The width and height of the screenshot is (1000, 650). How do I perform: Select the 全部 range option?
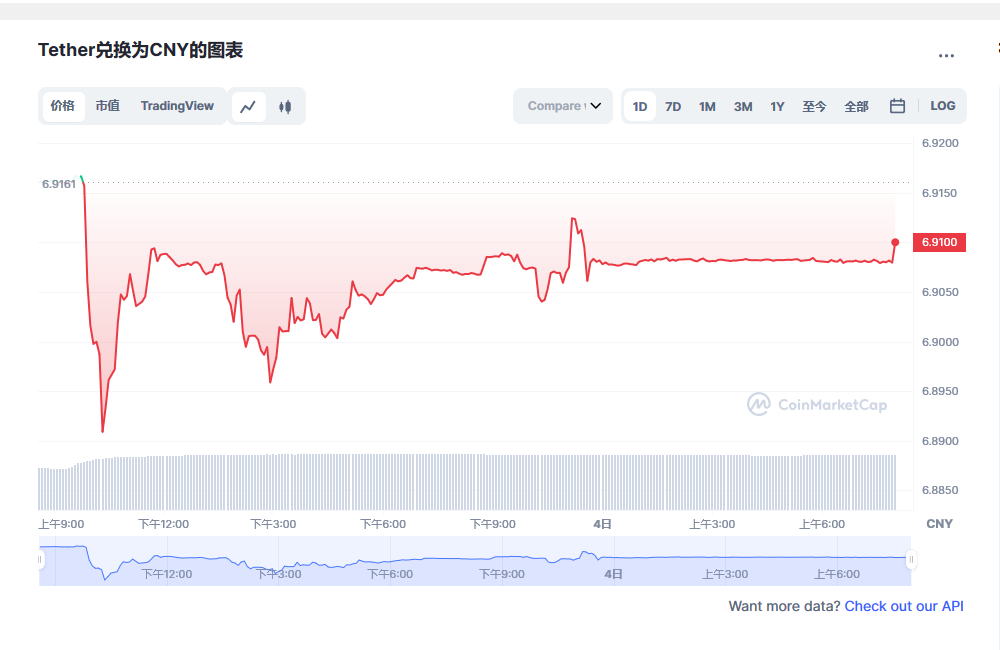856,105
